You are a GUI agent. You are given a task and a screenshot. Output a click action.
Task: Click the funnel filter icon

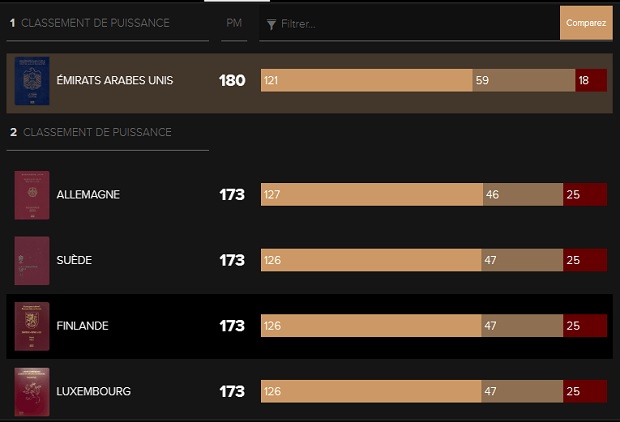[271, 25]
